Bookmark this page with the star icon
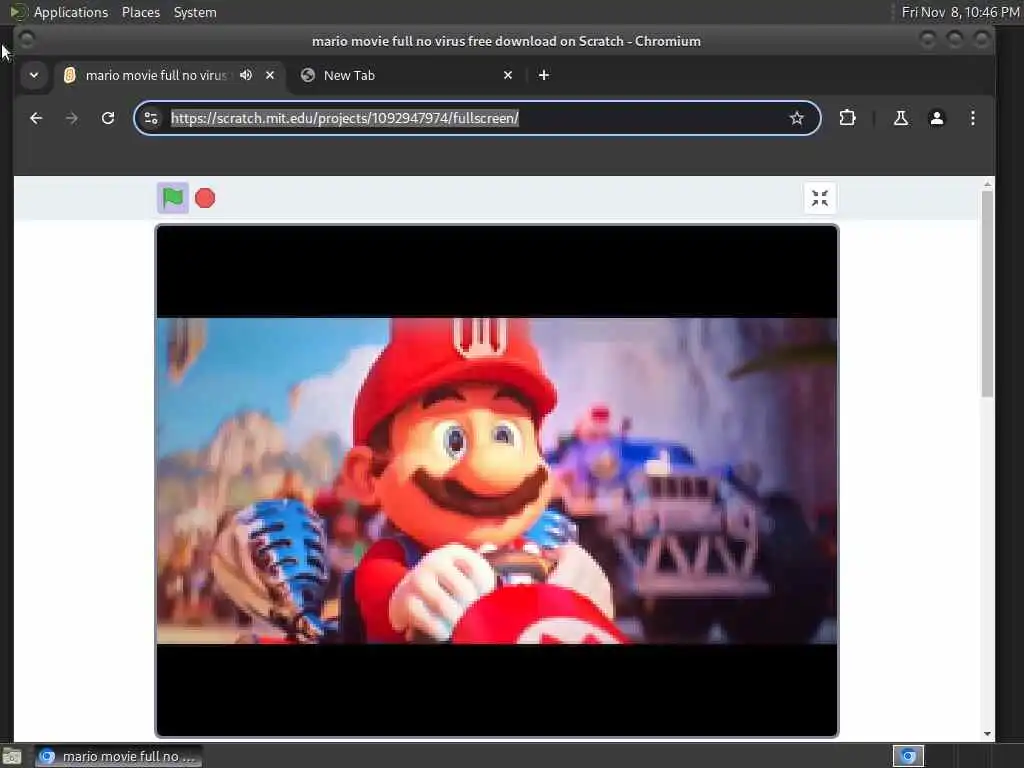The width and height of the screenshot is (1024, 768). click(796, 118)
